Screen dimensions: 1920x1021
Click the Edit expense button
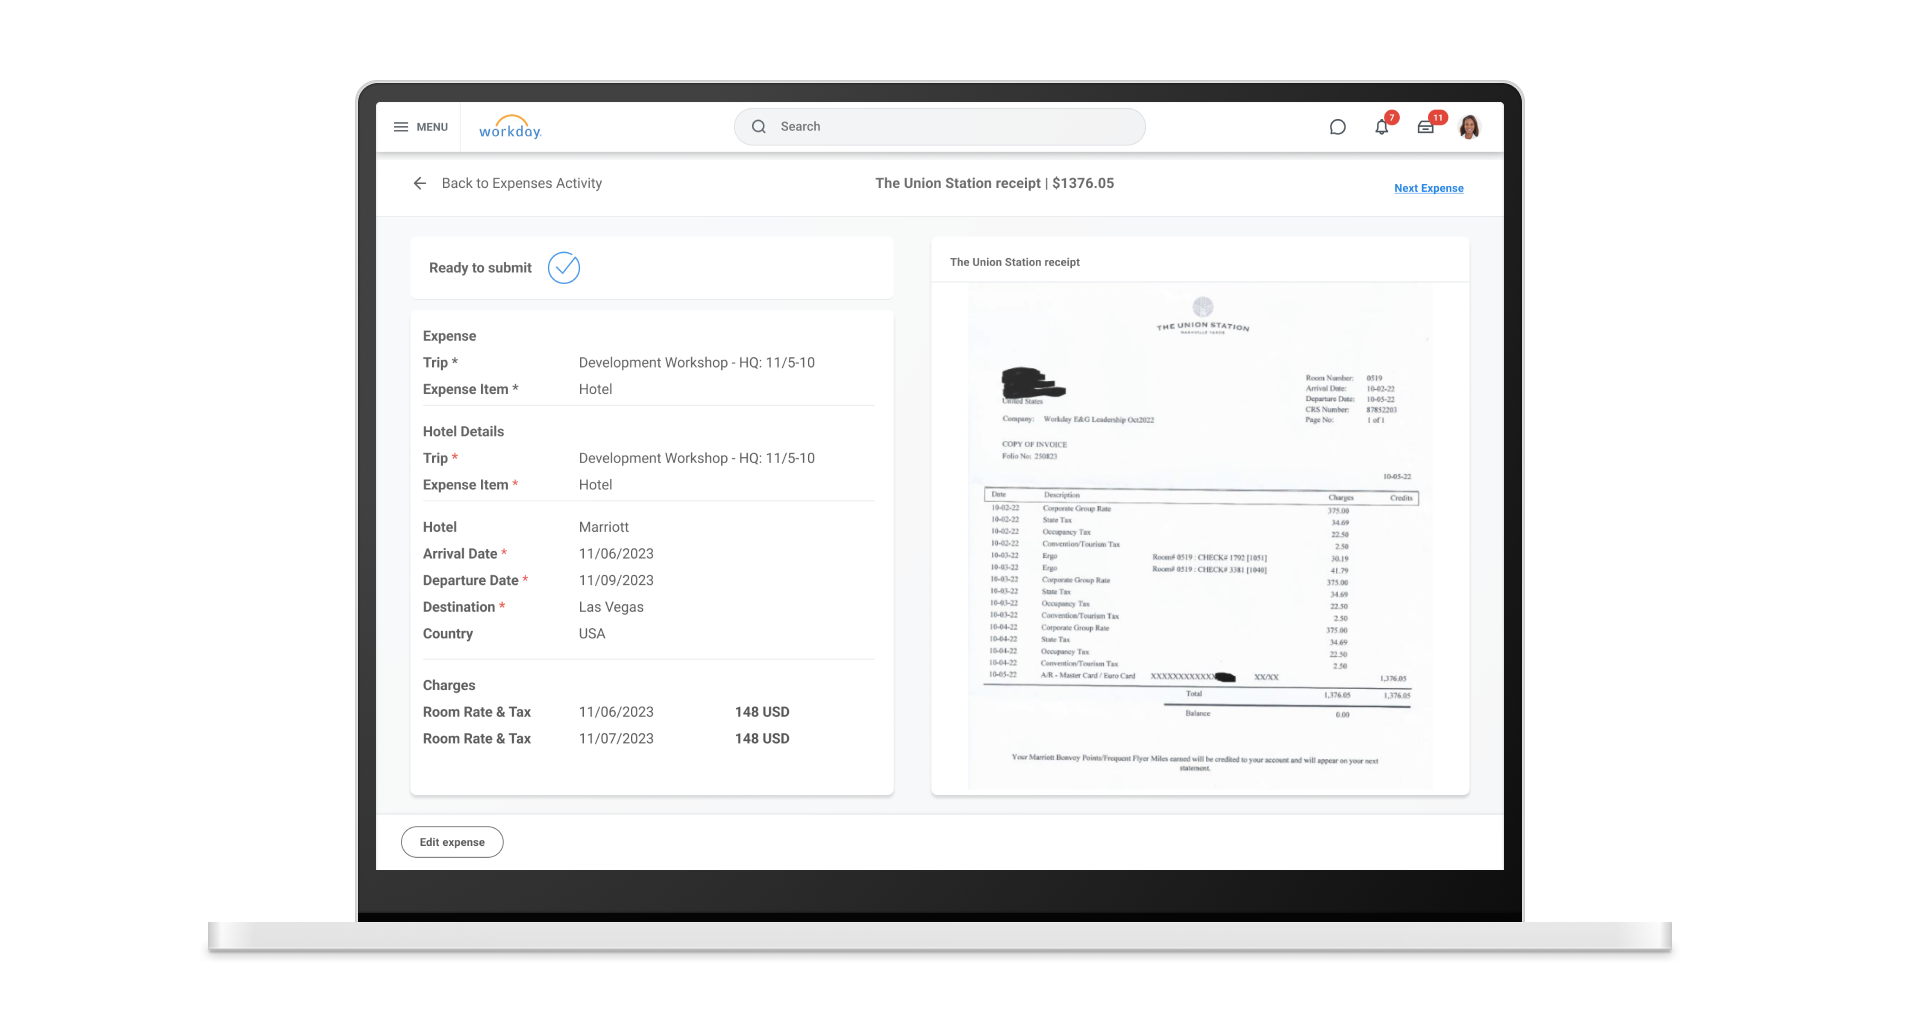tap(452, 842)
